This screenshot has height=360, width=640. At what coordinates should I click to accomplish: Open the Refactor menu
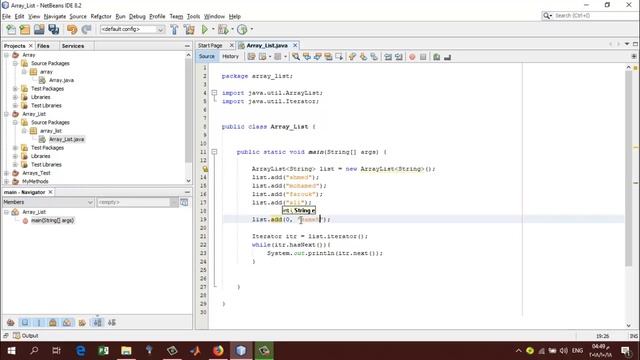pos(101,16)
